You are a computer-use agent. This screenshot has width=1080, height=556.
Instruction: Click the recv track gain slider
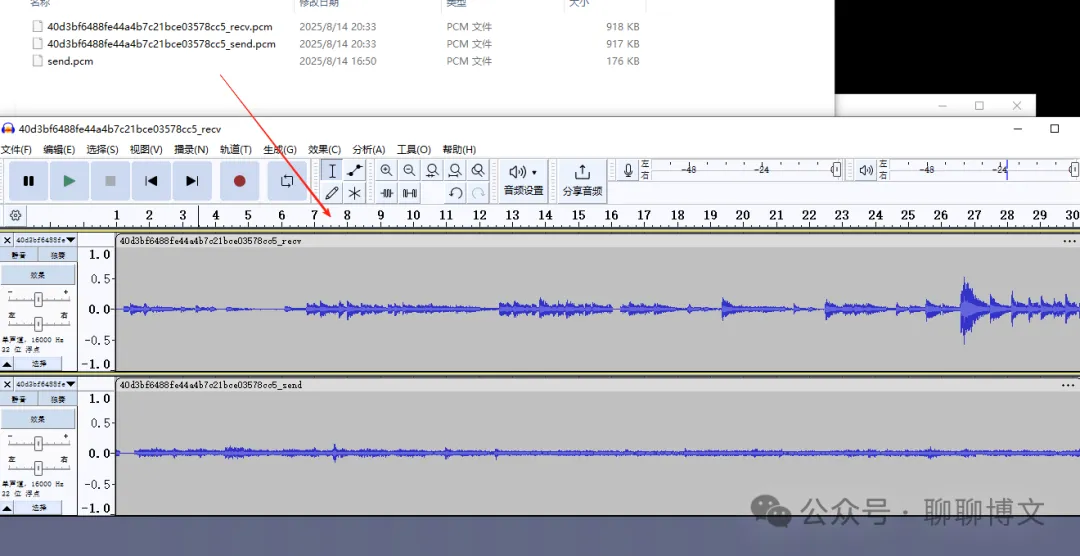tap(38, 298)
